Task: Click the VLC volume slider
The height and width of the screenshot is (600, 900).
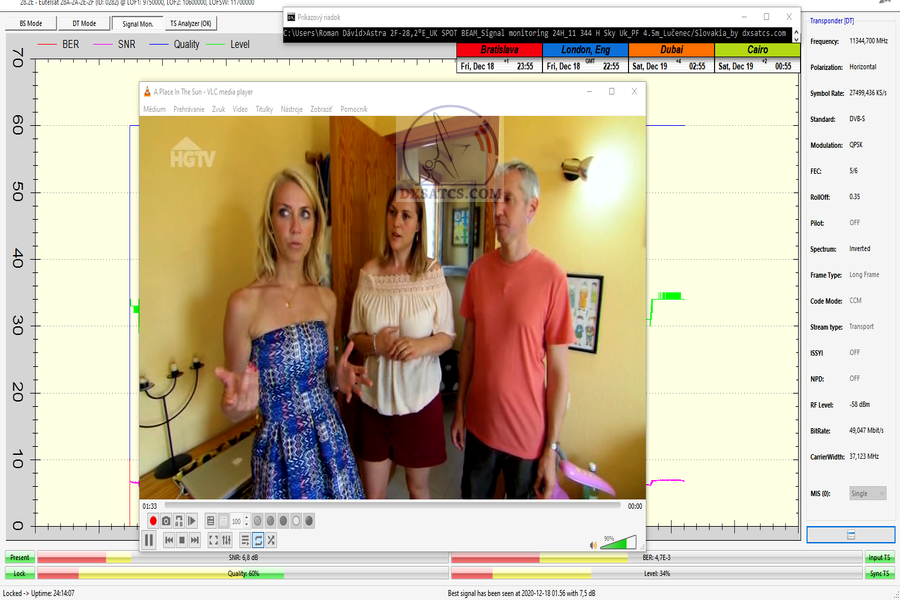Action: 618,542
